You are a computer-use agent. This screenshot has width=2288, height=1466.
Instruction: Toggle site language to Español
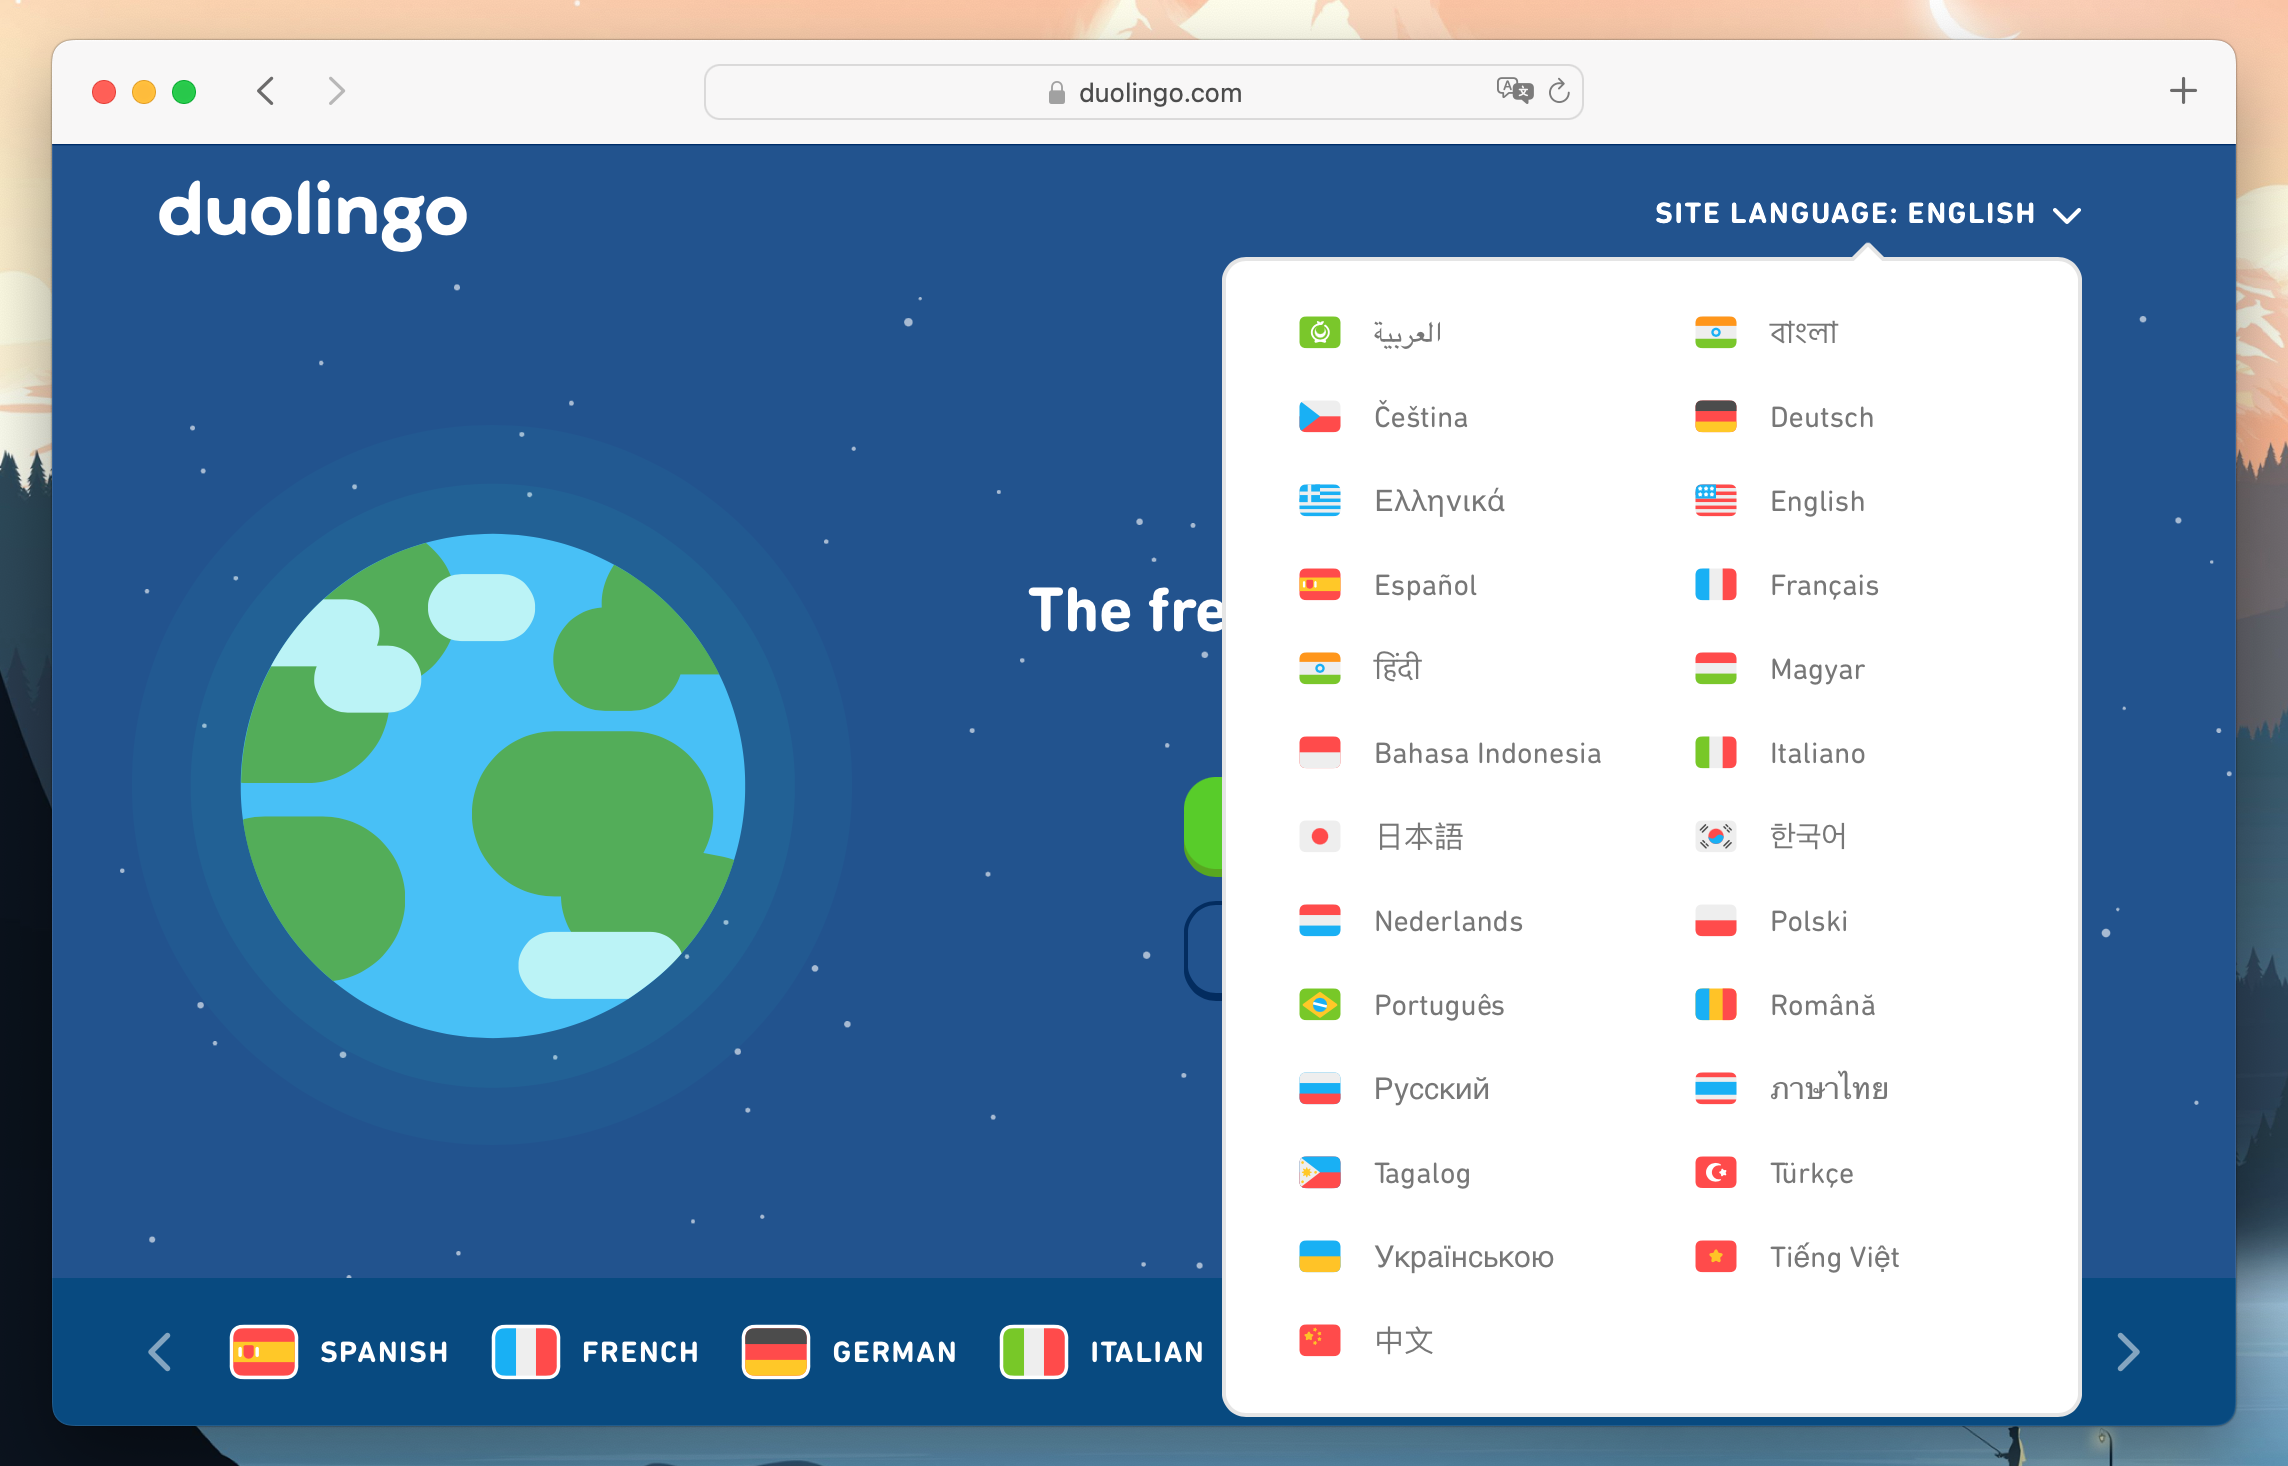click(1426, 584)
